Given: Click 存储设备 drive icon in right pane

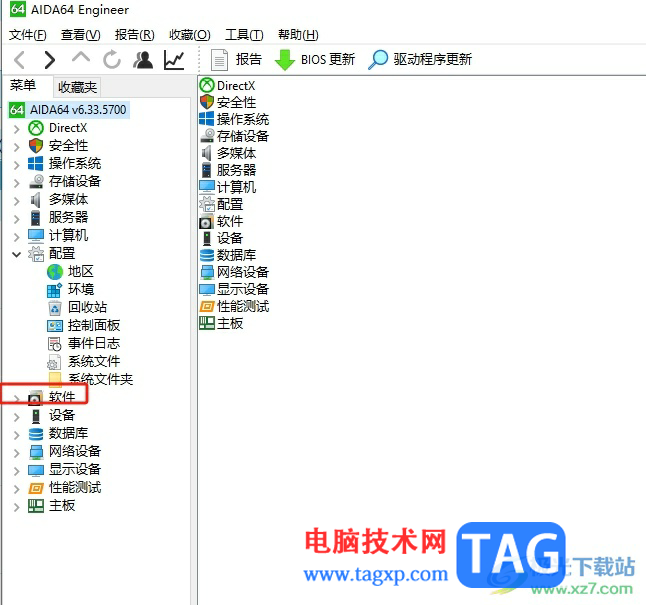Looking at the screenshot, I should pos(207,136).
